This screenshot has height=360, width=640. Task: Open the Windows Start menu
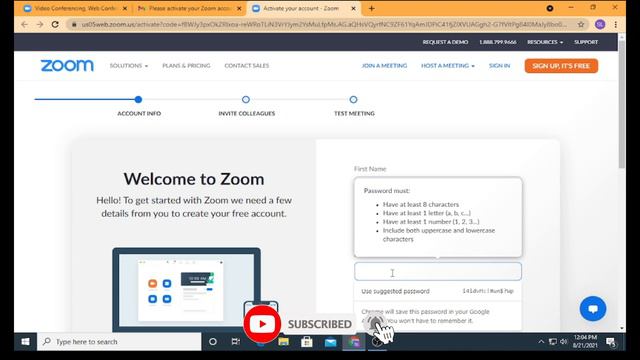click(25, 342)
